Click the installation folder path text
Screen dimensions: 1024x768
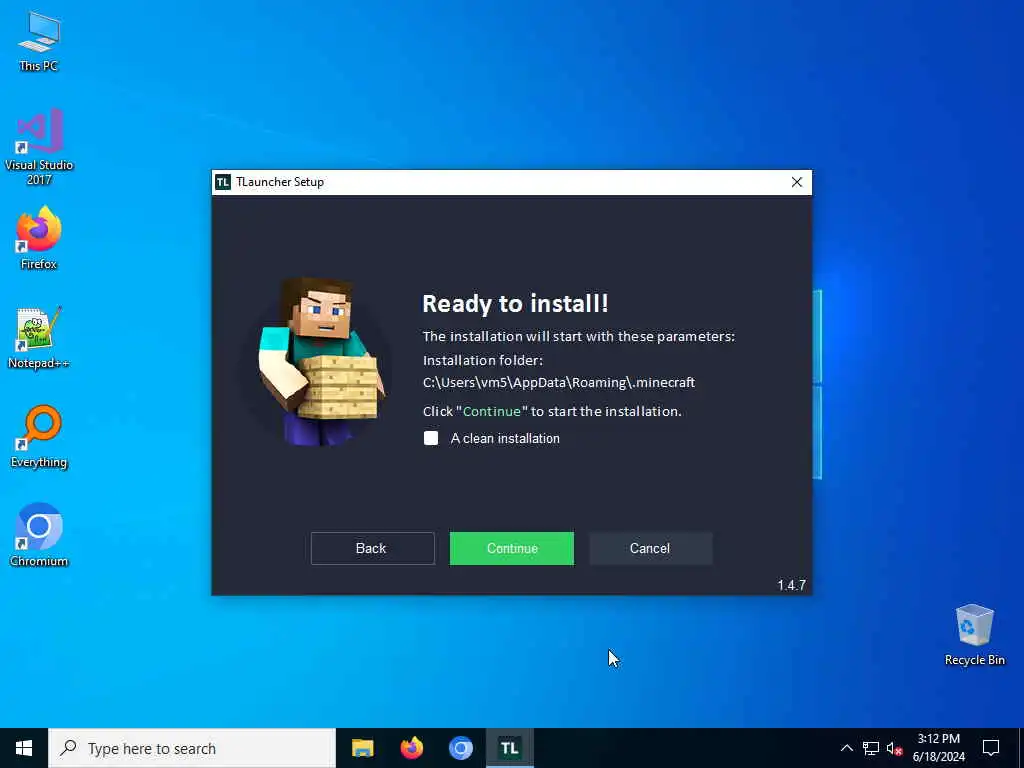pos(559,383)
